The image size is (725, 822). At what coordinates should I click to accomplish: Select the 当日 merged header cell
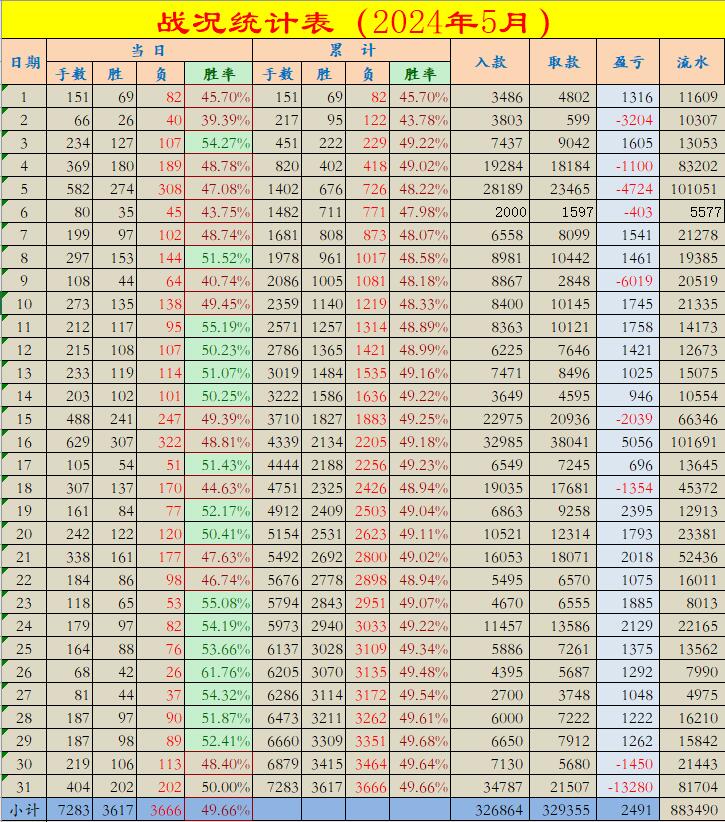(149, 49)
